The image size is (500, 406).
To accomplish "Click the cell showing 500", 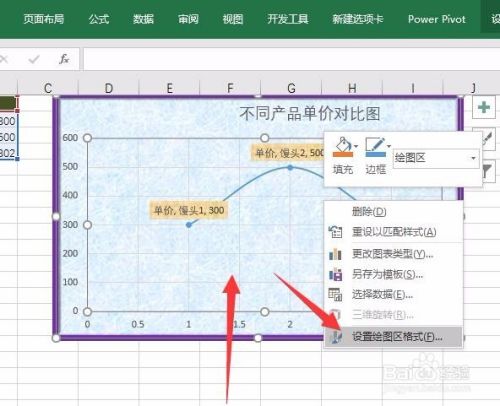I will click(8, 137).
